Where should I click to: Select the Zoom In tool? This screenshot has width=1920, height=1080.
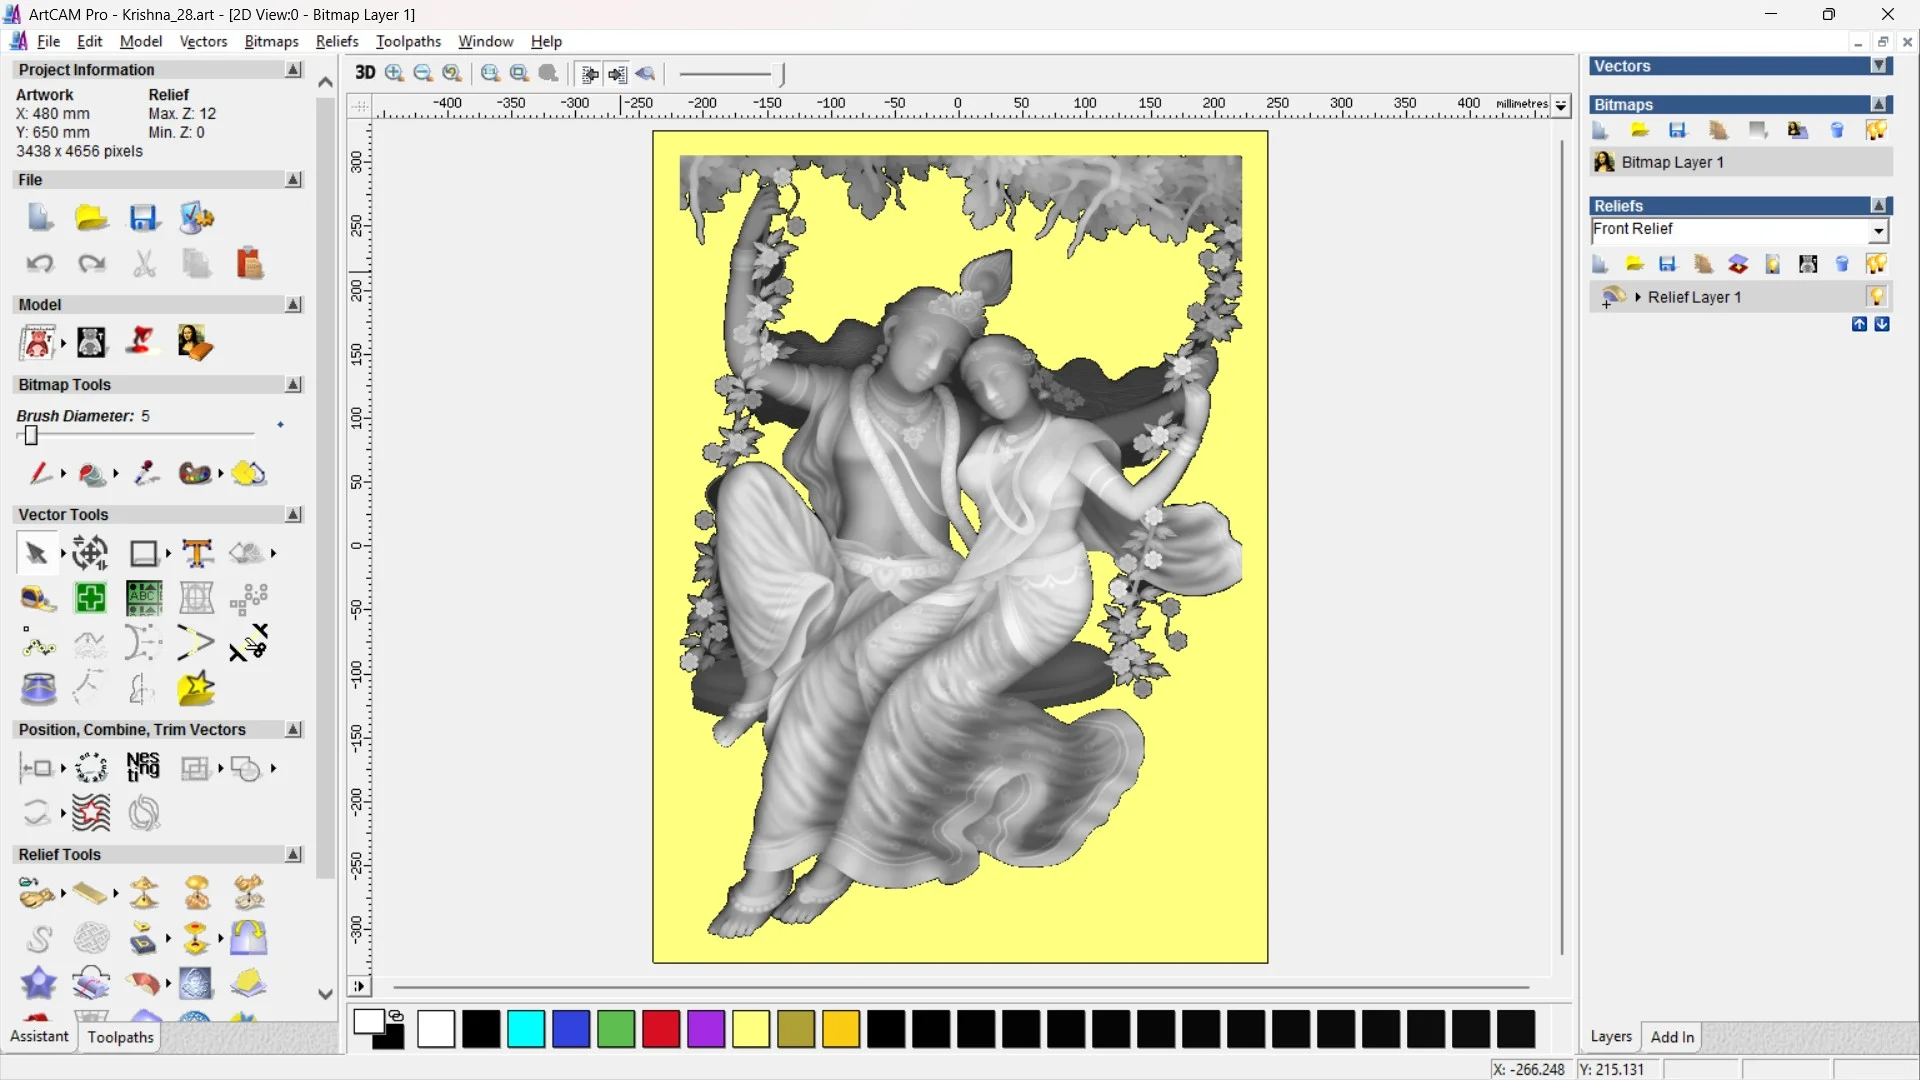coord(394,73)
